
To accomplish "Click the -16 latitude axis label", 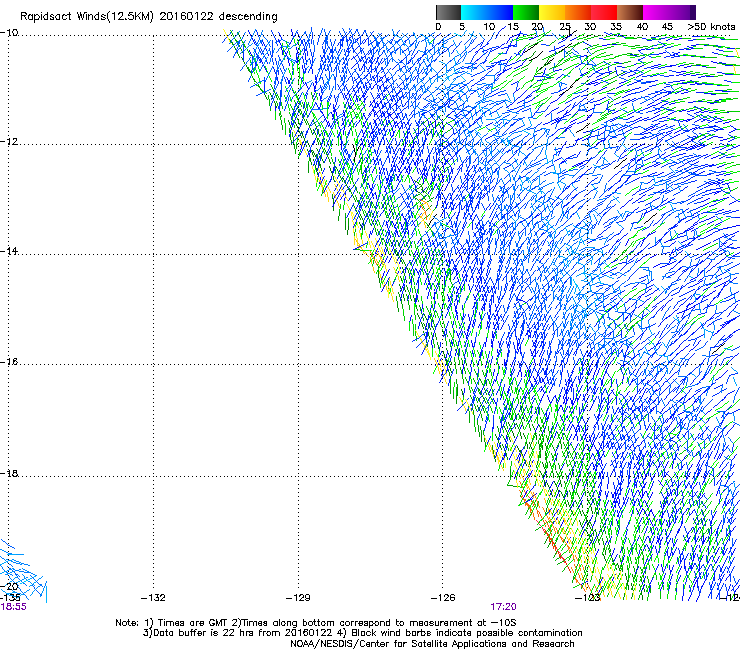I will point(9,362).
